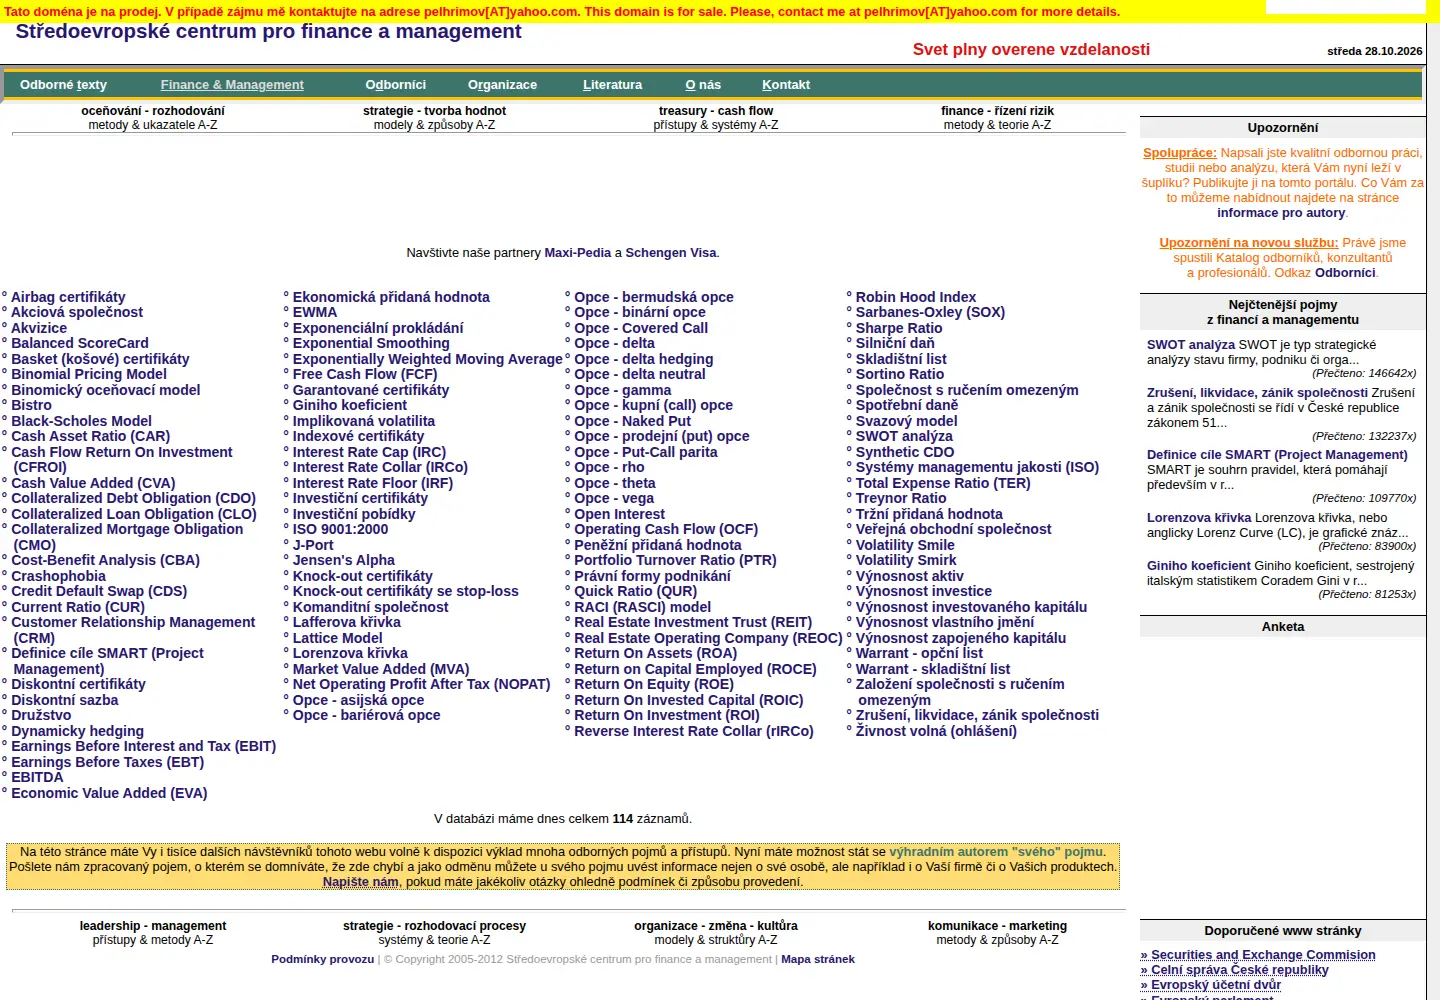Open the Giniho koeficient list entry
This screenshot has width=1440, height=1000.
pyautogui.click(x=350, y=405)
